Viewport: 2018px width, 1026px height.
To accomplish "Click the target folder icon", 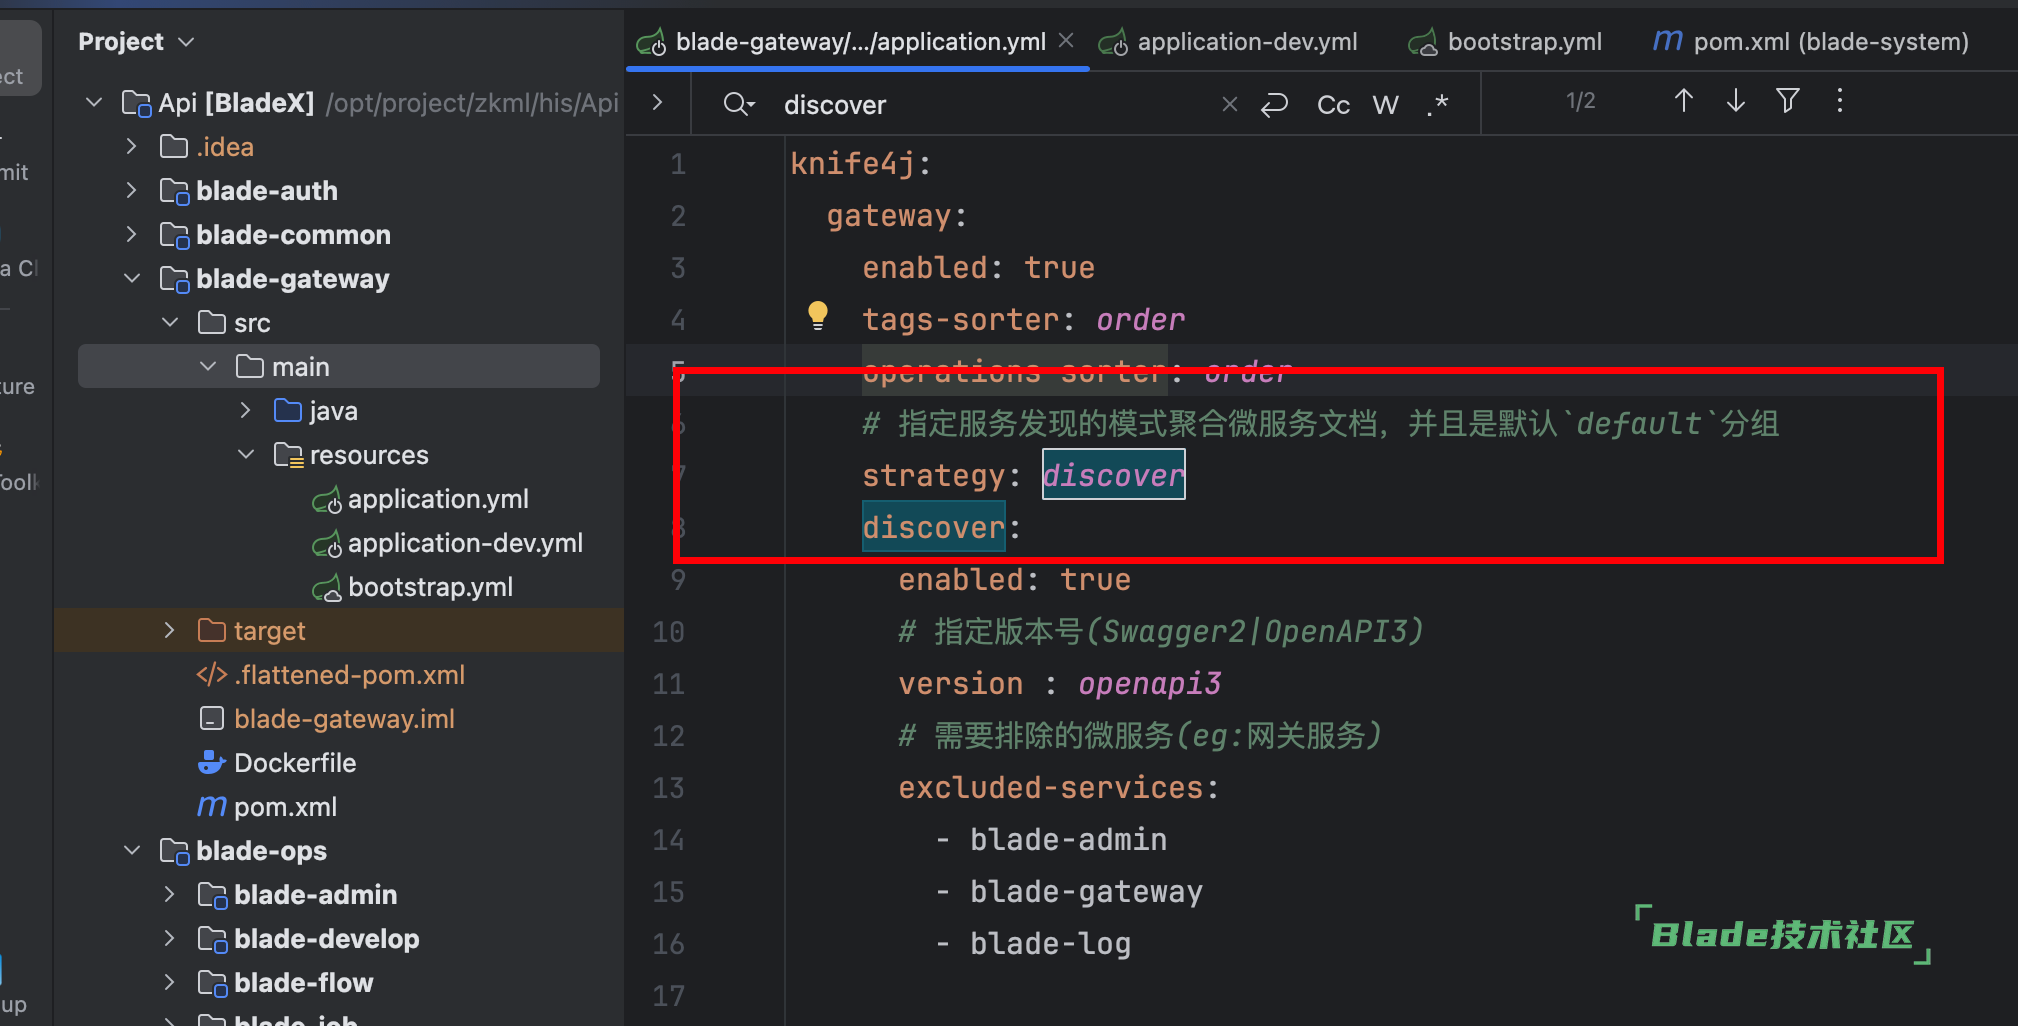I will (212, 631).
